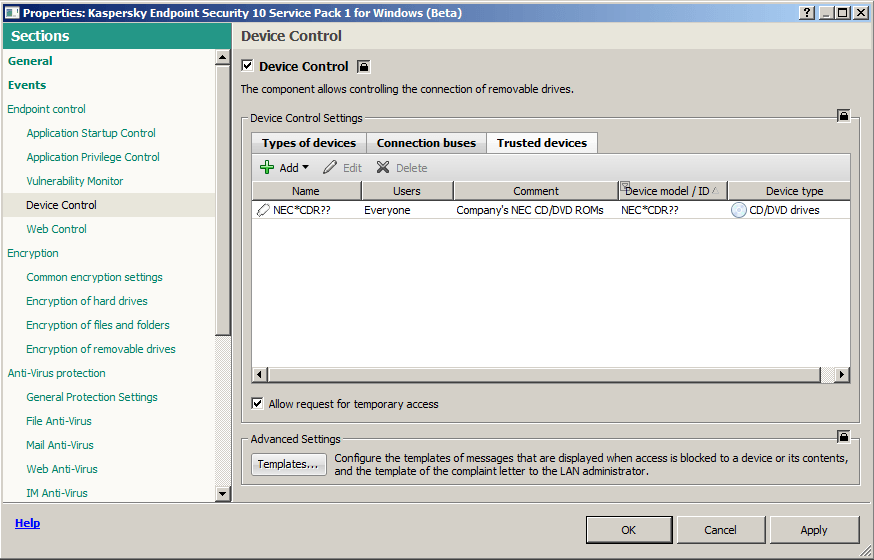This screenshot has height=560, width=874.
Task: Open the Help link
Action: coord(27,523)
